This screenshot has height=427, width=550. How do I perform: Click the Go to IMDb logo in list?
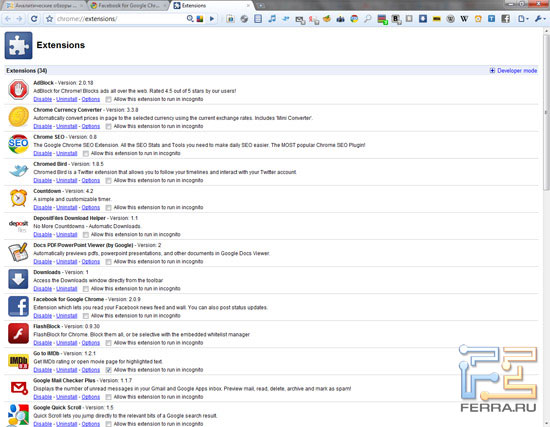coord(18,361)
